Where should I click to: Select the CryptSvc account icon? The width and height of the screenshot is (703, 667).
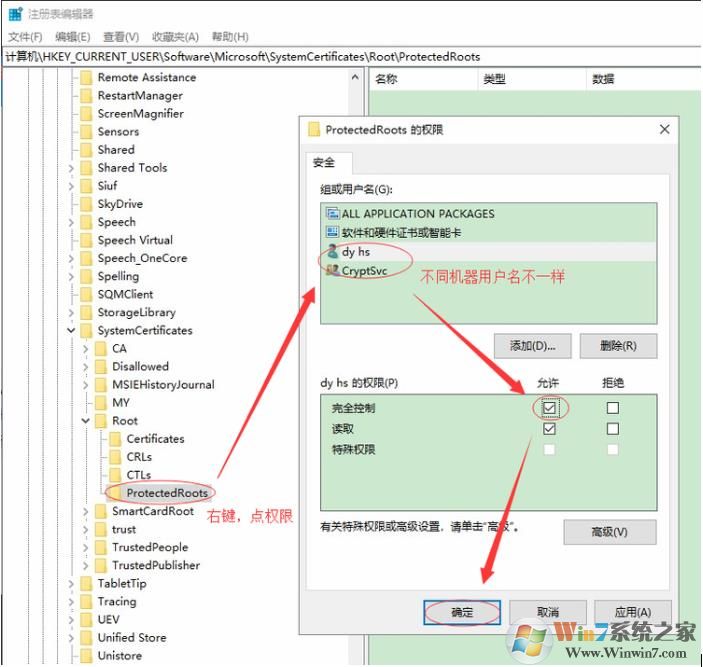coord(332,271)
